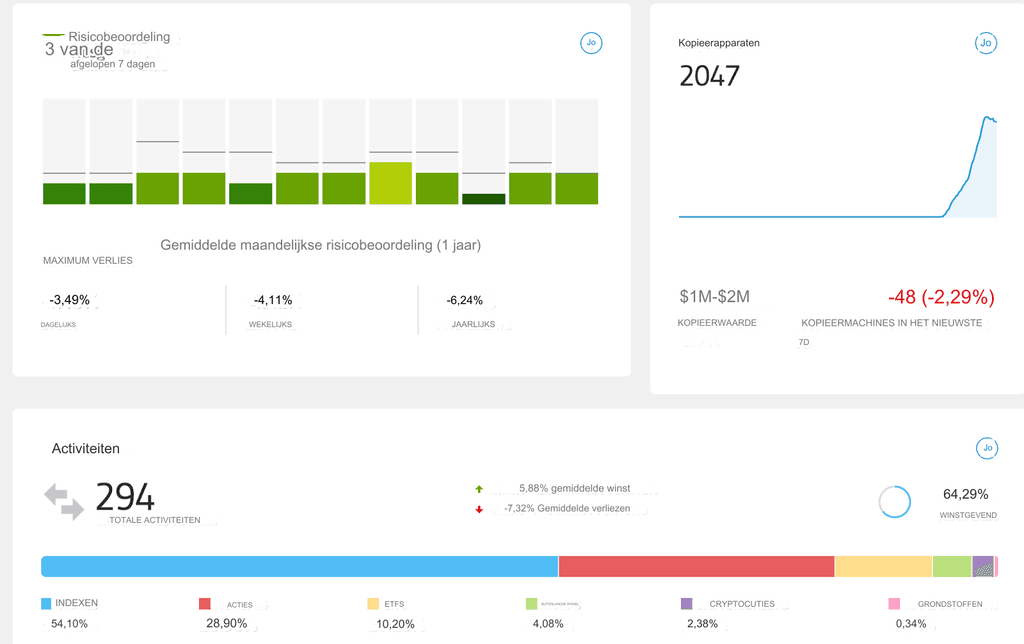The height and width of the screenshot is (644, 1024).
Task: Click the red Acties legend swatch
Action: pyautogui.click(x=205, y=604)
